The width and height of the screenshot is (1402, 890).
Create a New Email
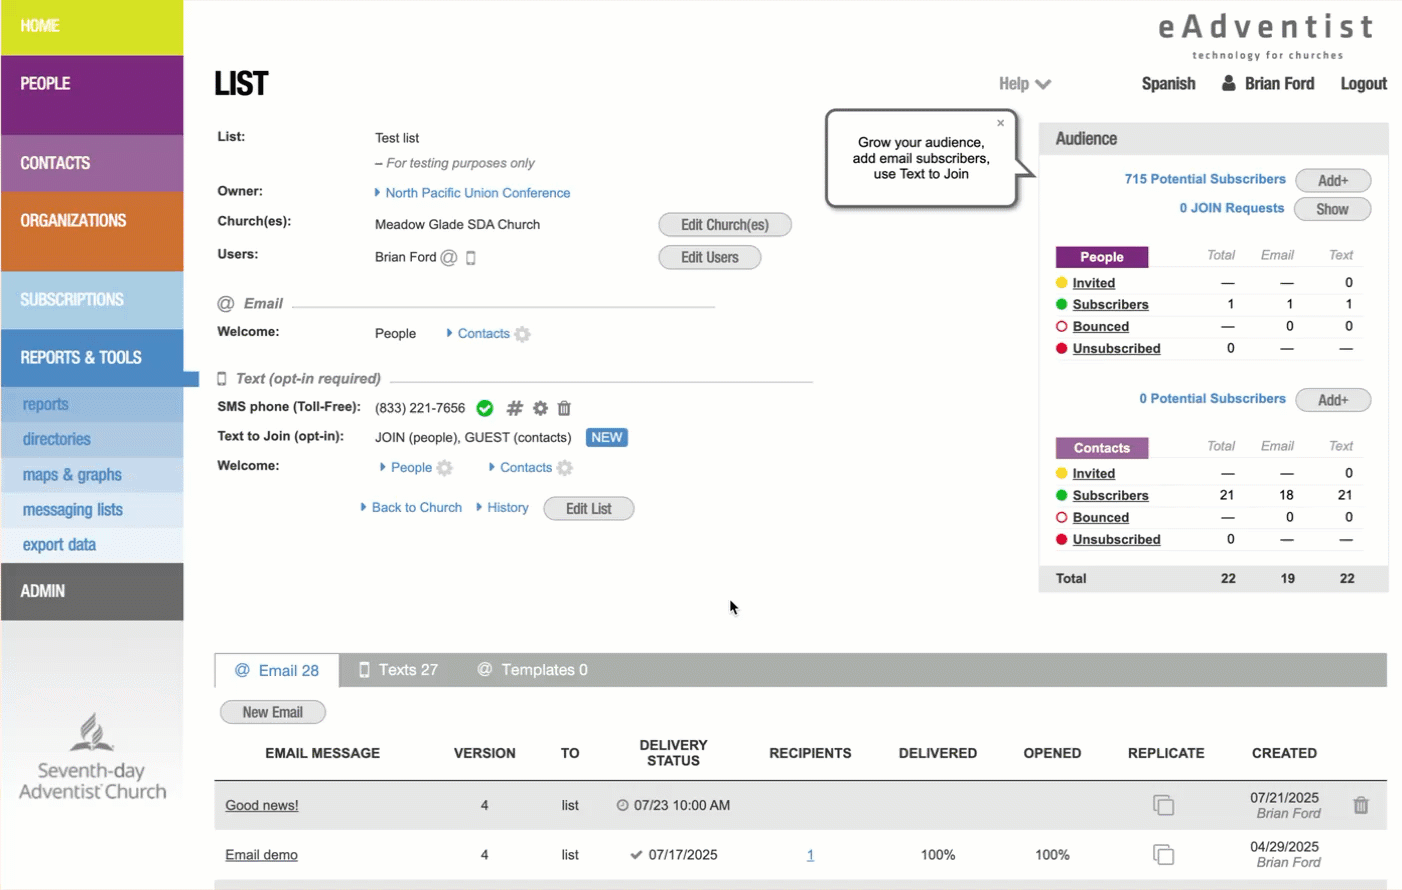coord(273,713)
